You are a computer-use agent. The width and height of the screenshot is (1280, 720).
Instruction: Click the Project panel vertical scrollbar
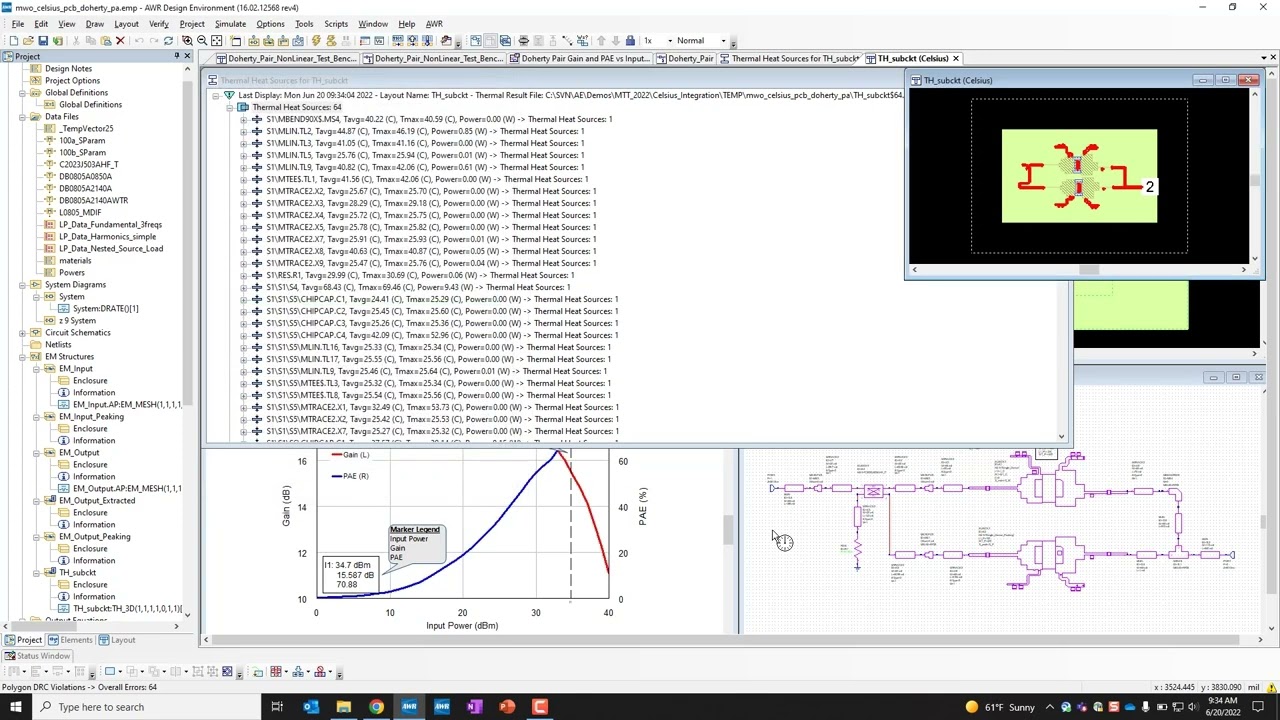point(188,340)
